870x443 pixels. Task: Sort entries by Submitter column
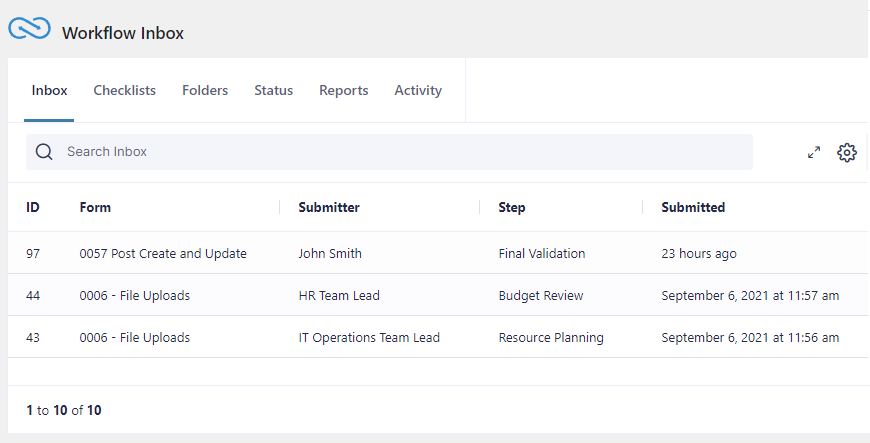tap(329, 207)
